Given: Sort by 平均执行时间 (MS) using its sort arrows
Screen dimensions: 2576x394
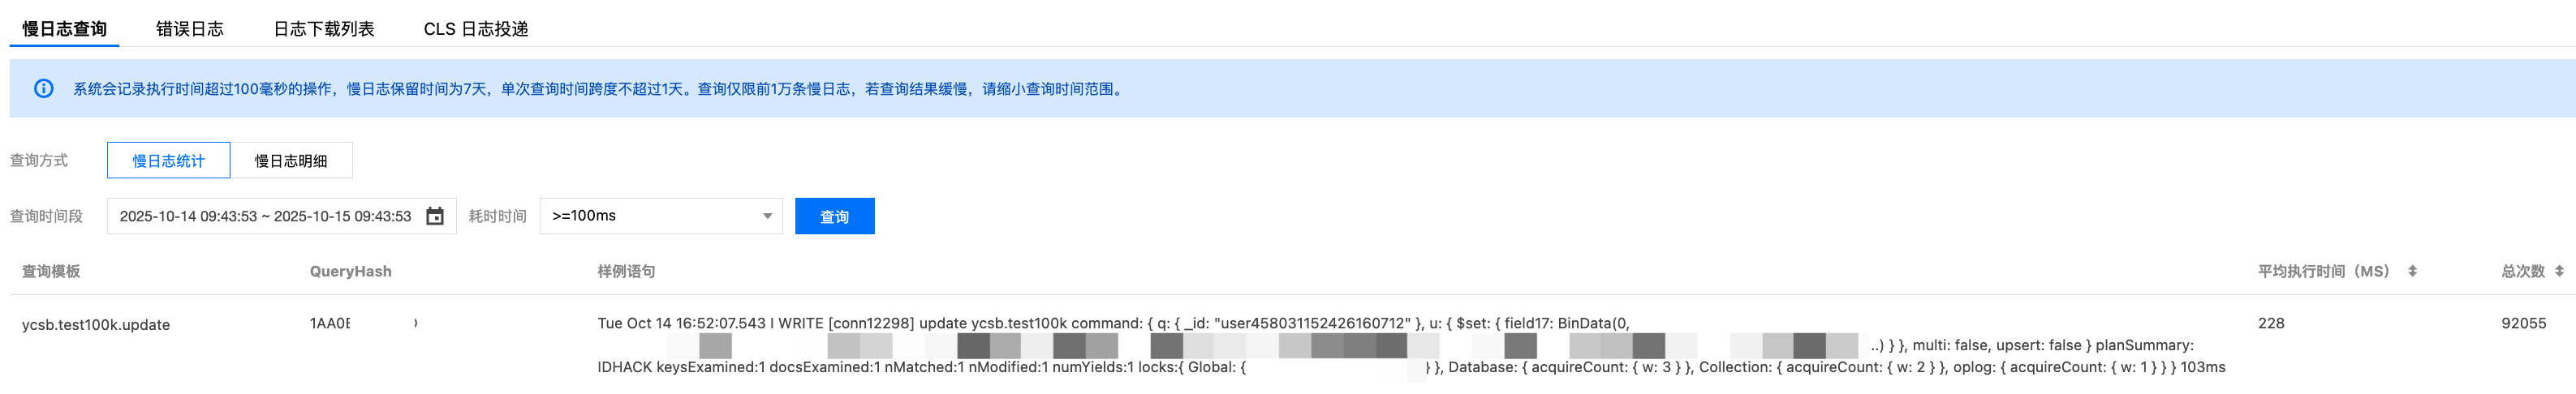Looking at the screenshot, I should point(2412,271).
